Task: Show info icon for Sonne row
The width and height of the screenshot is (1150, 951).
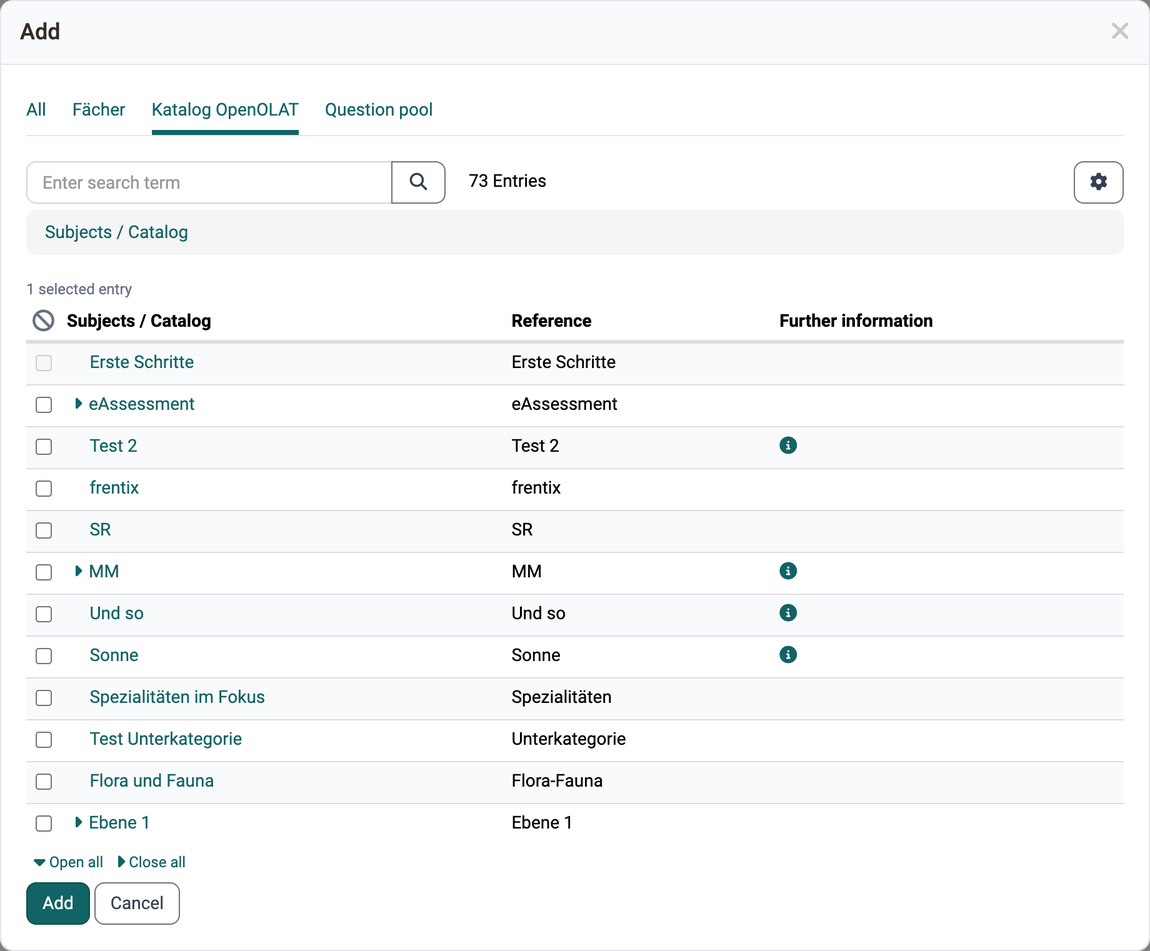Action: tap(788, 654)
